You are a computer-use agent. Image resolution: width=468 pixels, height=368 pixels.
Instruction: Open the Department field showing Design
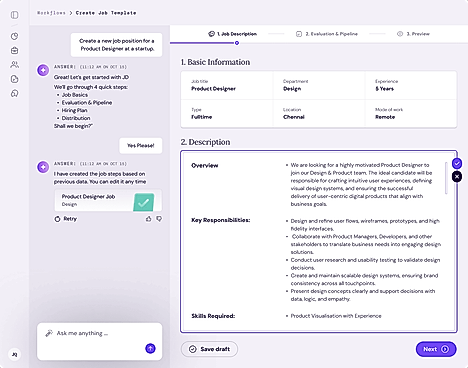pyautogui.click(x=319, y=85)
